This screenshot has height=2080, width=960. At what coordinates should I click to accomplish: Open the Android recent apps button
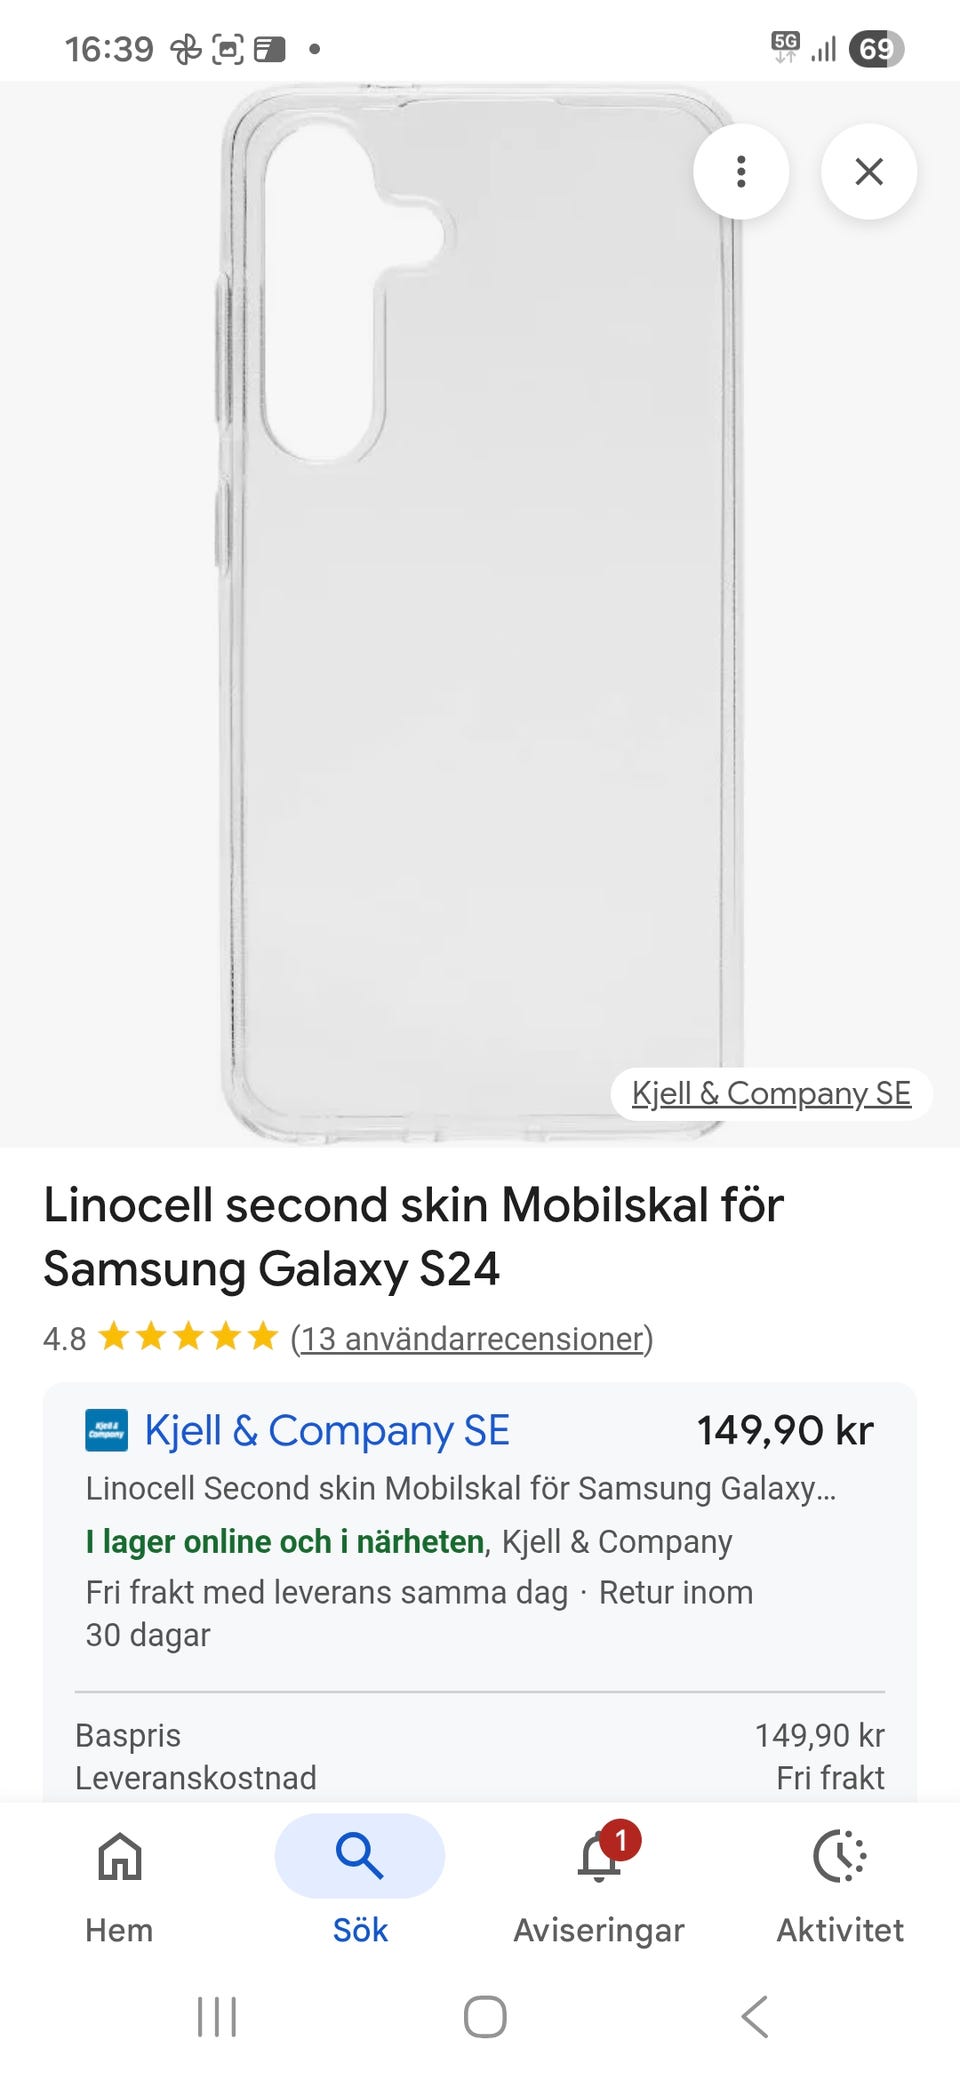[x=217, y=2016]
